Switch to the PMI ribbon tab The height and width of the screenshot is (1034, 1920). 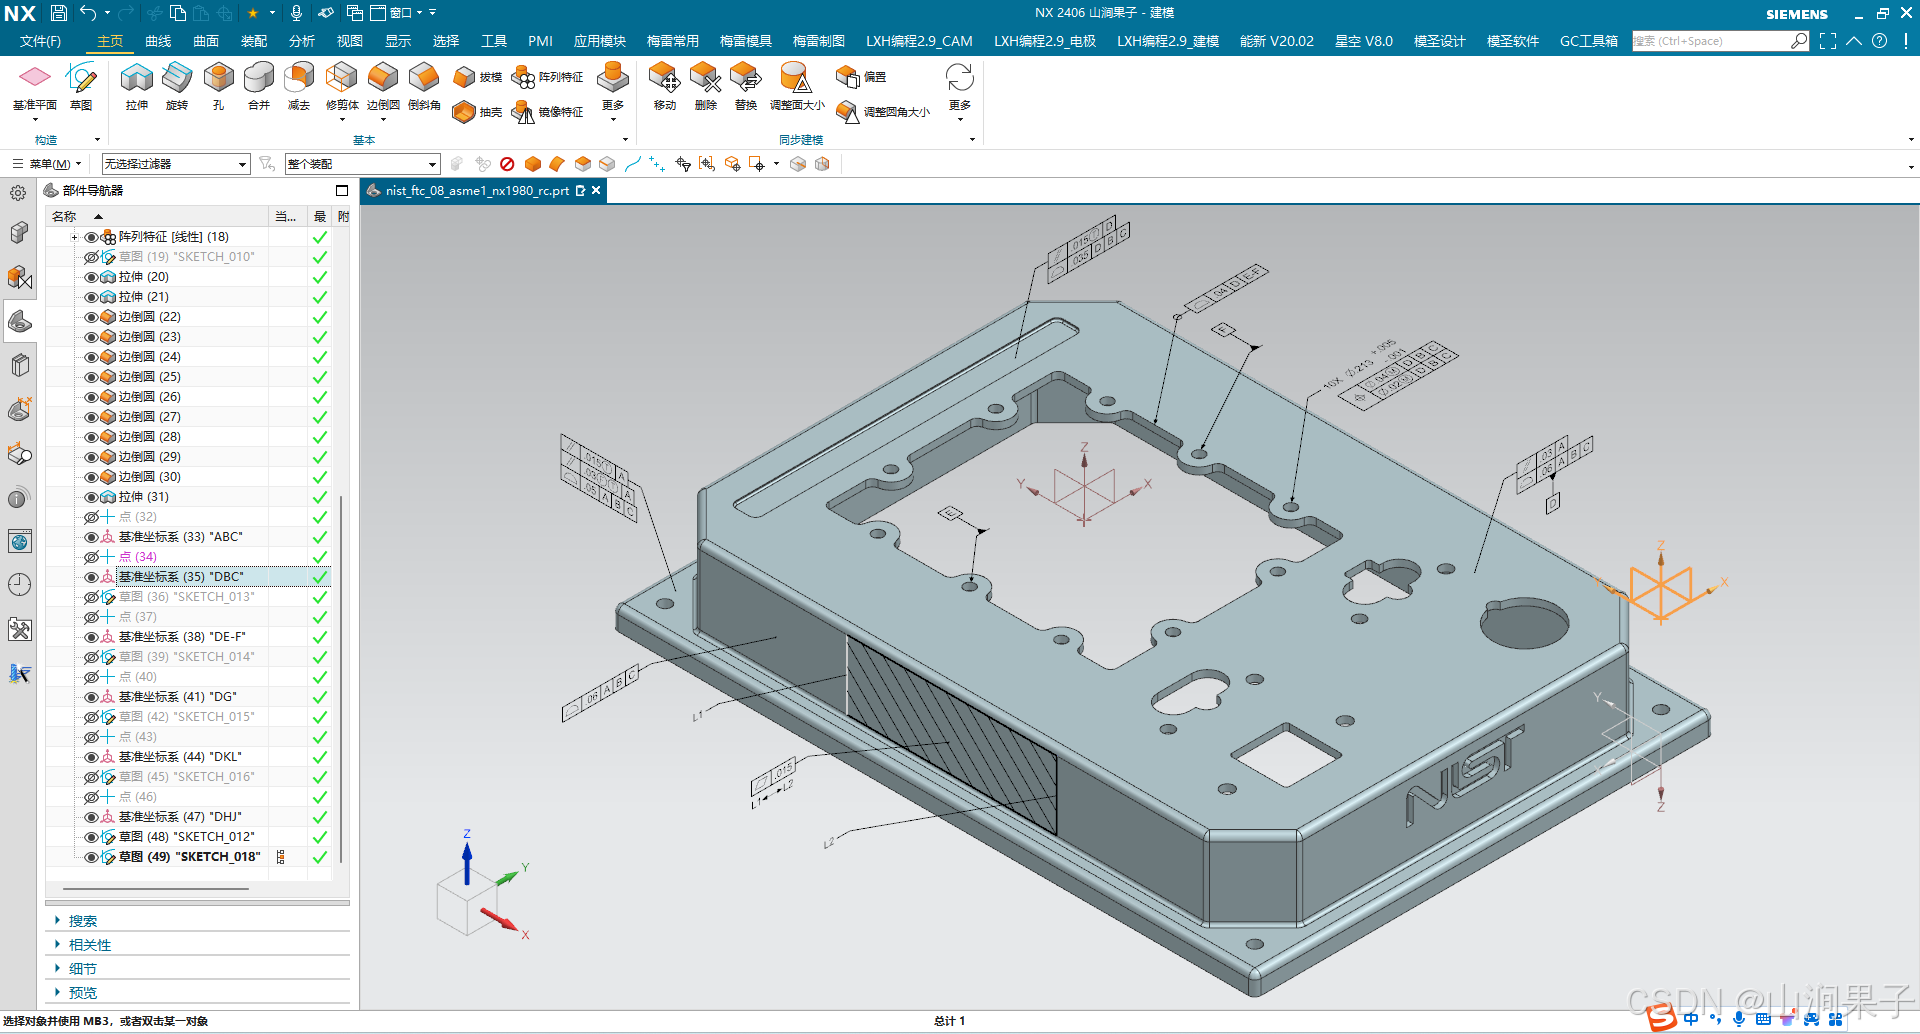point(540,41)
